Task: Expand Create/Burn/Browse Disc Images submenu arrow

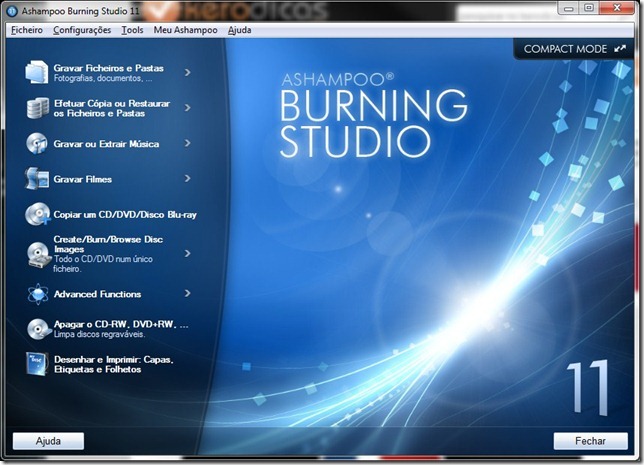Action: click(187, 253)
